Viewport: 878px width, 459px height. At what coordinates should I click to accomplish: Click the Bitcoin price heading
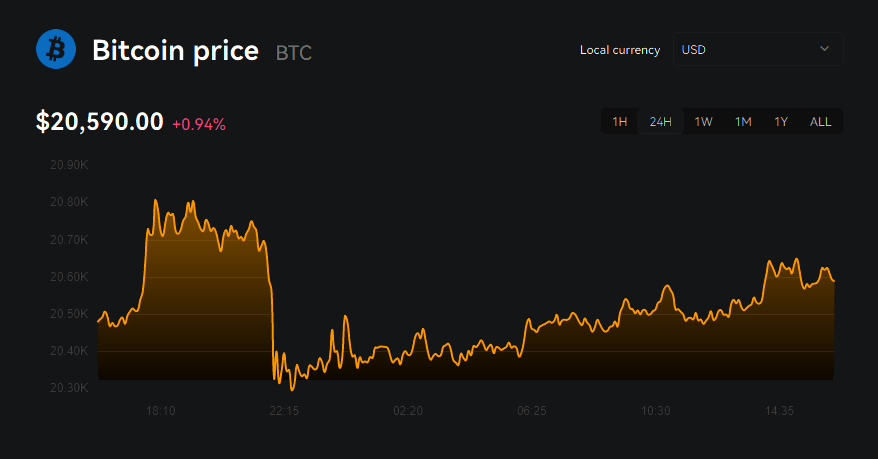point(175,50)
